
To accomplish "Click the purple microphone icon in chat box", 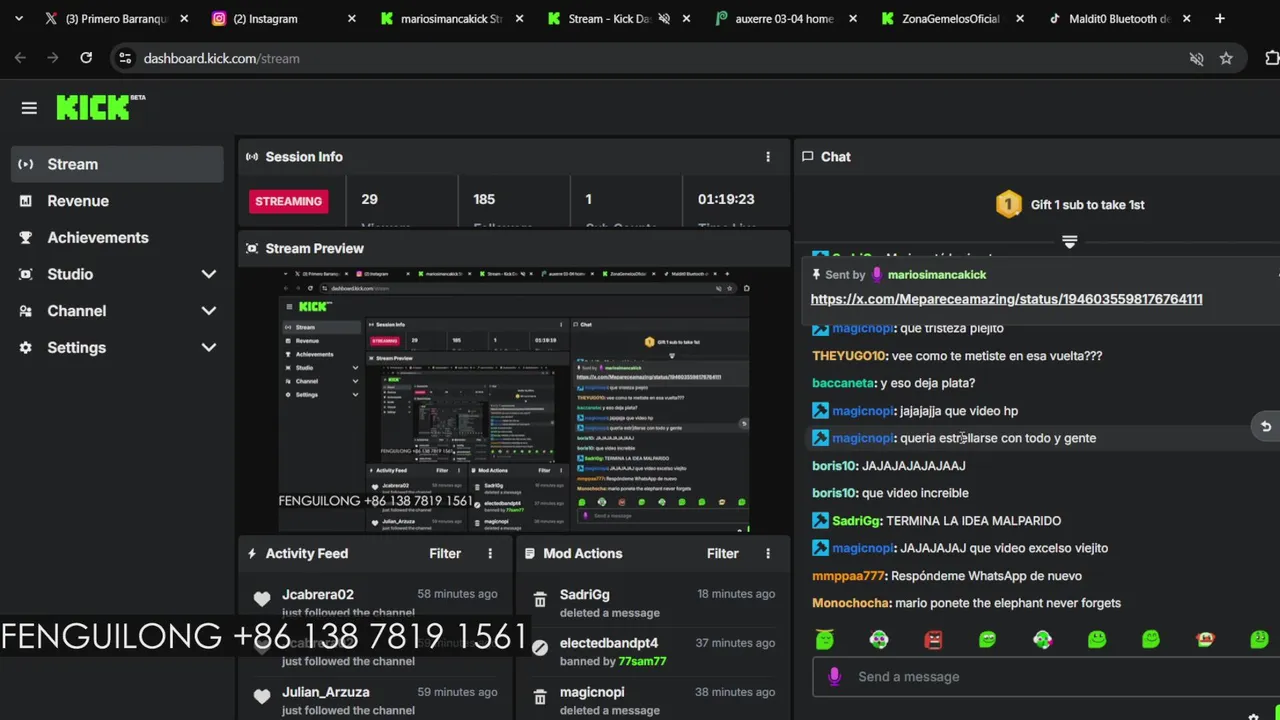I will pyautogui.click(x=835, y=677).
